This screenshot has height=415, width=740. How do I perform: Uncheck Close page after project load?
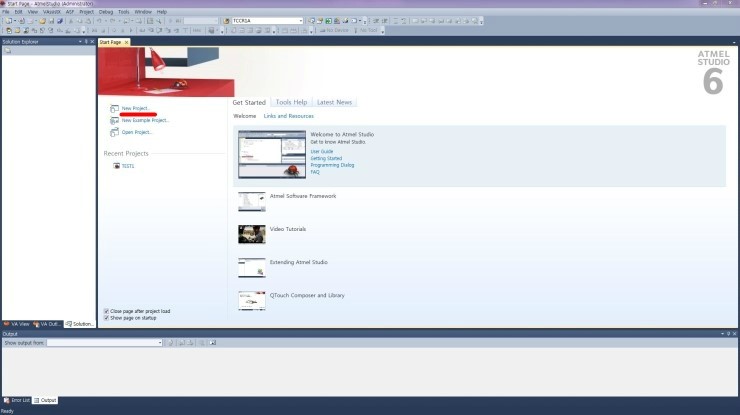[x=107, y=311]
